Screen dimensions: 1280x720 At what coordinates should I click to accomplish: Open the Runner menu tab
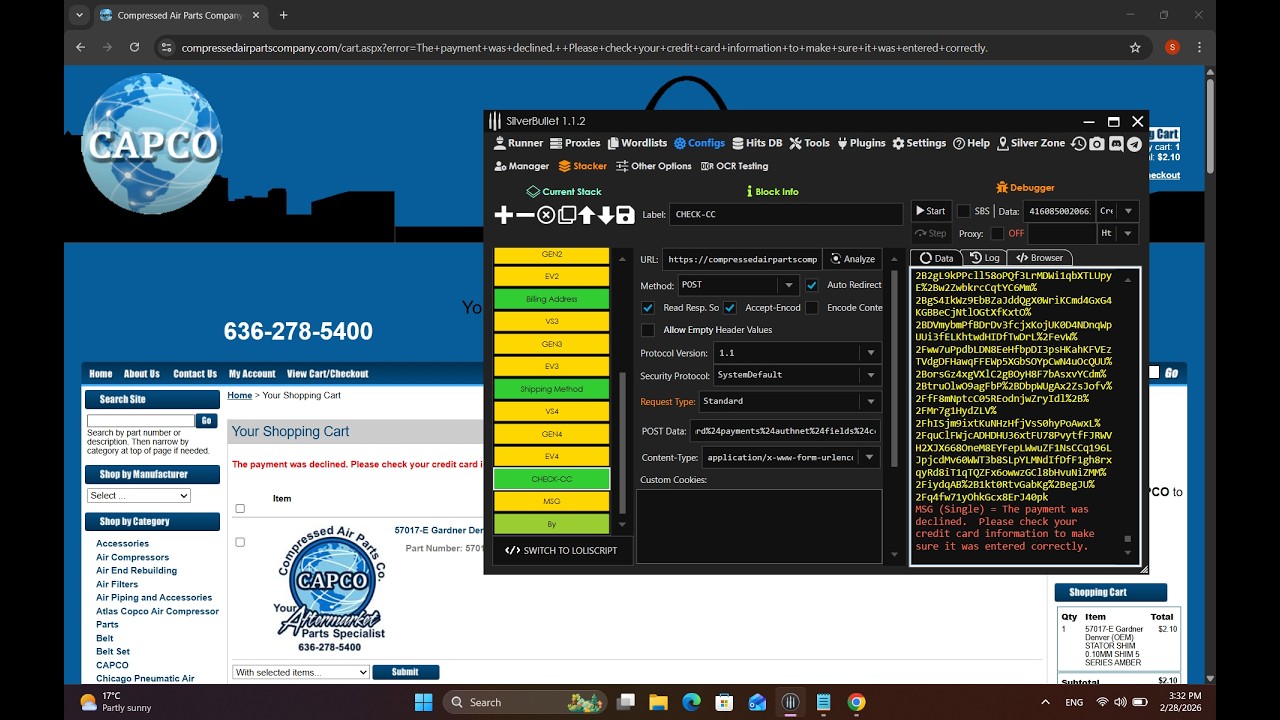point(518,143)
